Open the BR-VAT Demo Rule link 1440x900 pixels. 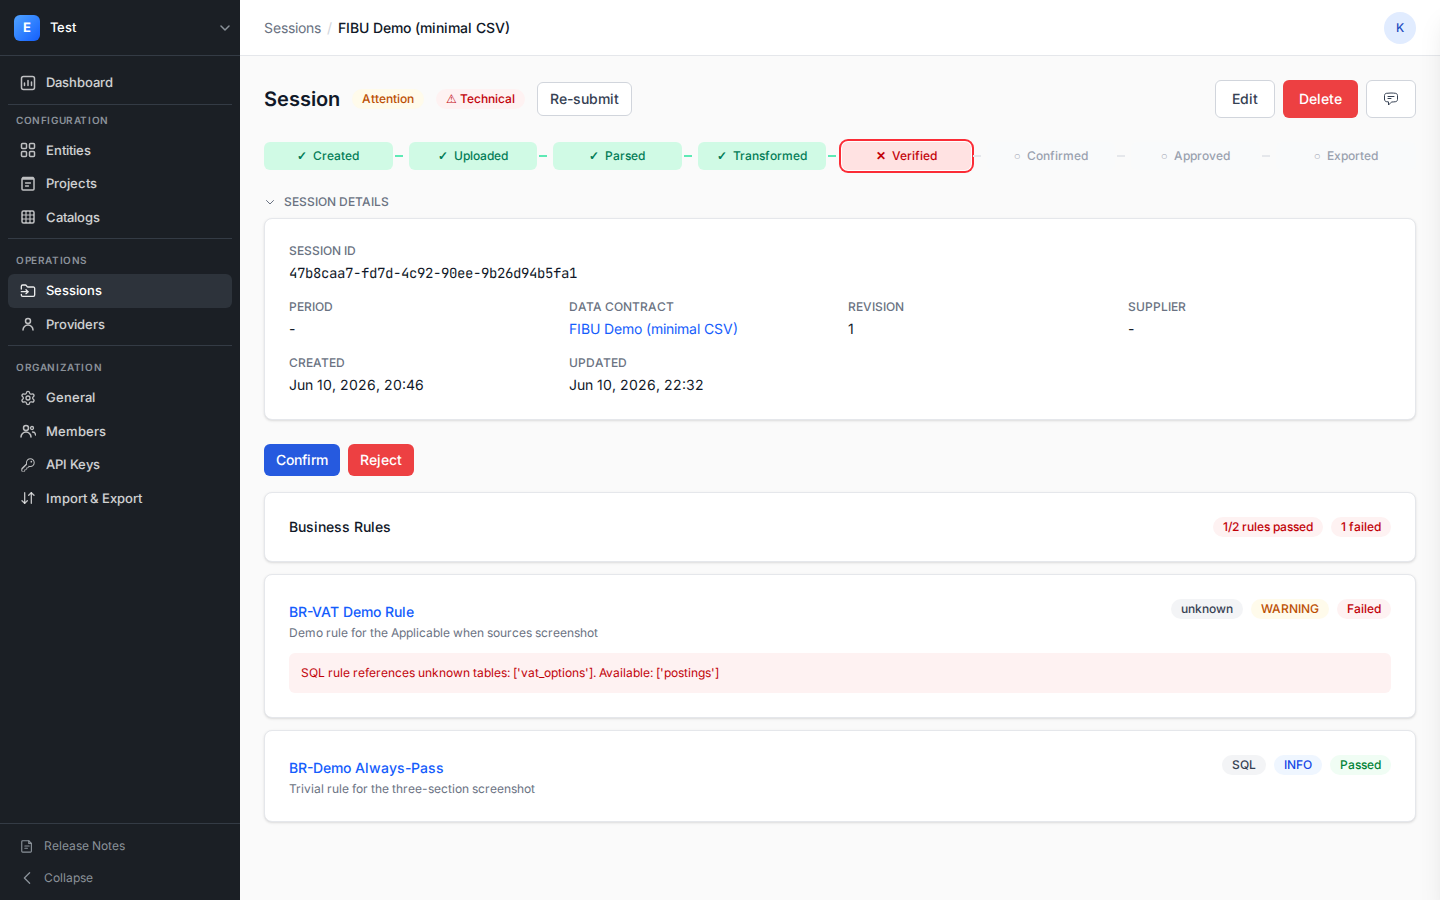click(351, 612)
